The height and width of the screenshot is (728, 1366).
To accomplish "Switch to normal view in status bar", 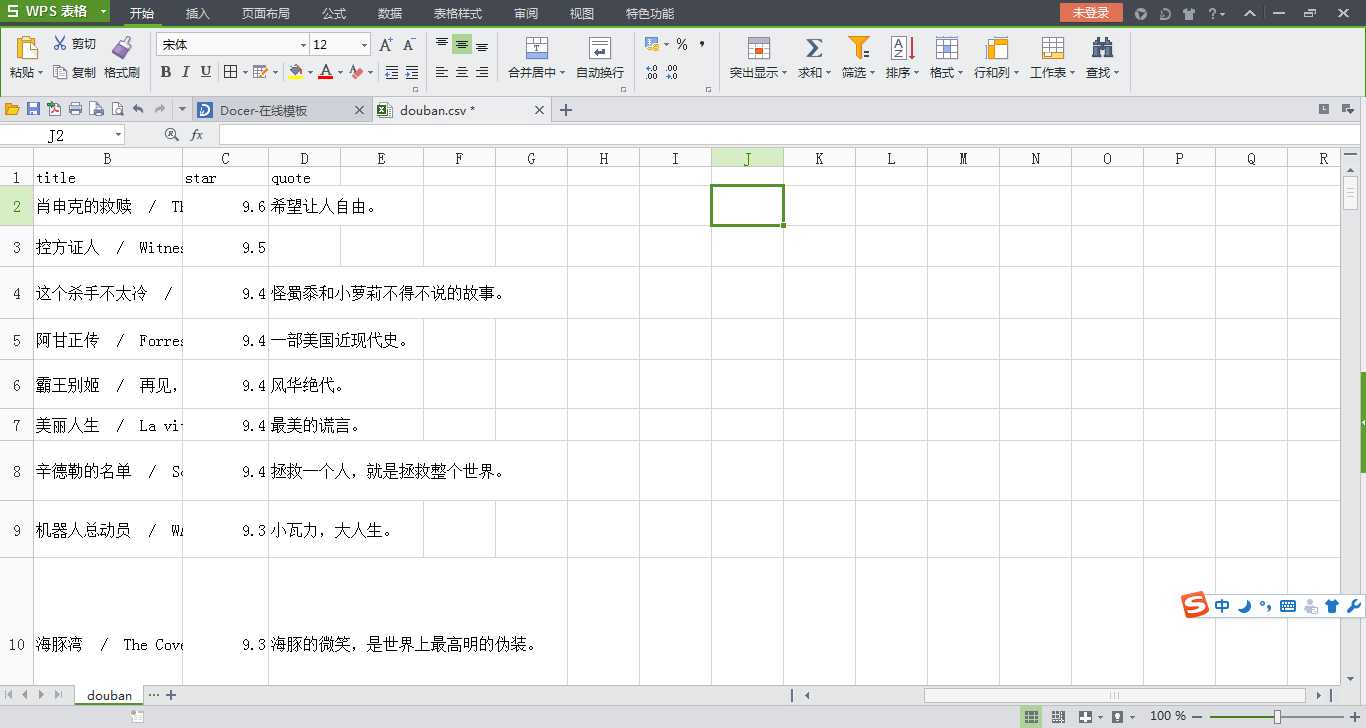I will pos(1031,716).
